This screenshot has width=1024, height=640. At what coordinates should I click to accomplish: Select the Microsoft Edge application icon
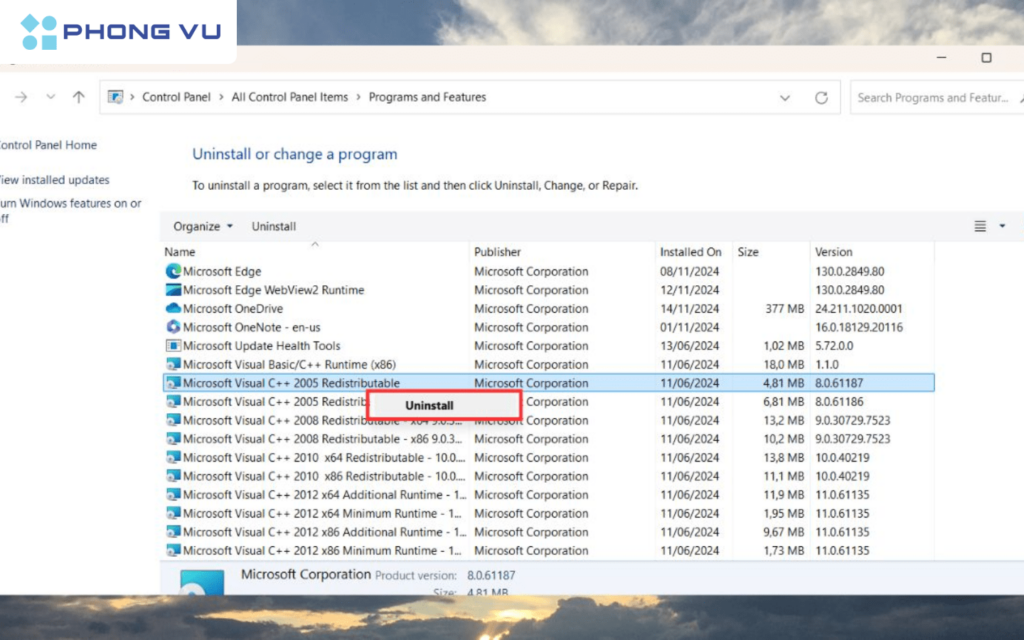pyautogui.click(x=175, y=271)
